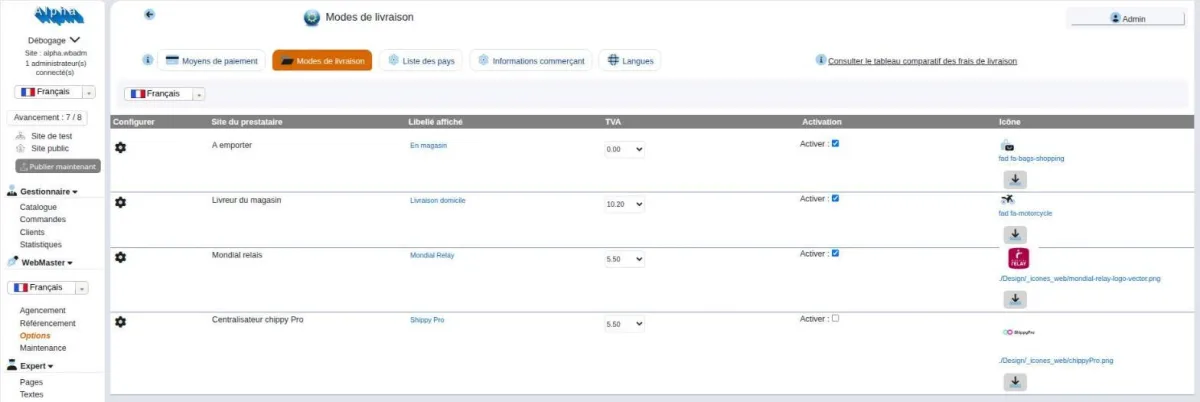Collapse the Expert section
This screenshot has height=402, width=1200.
(36, 366)
